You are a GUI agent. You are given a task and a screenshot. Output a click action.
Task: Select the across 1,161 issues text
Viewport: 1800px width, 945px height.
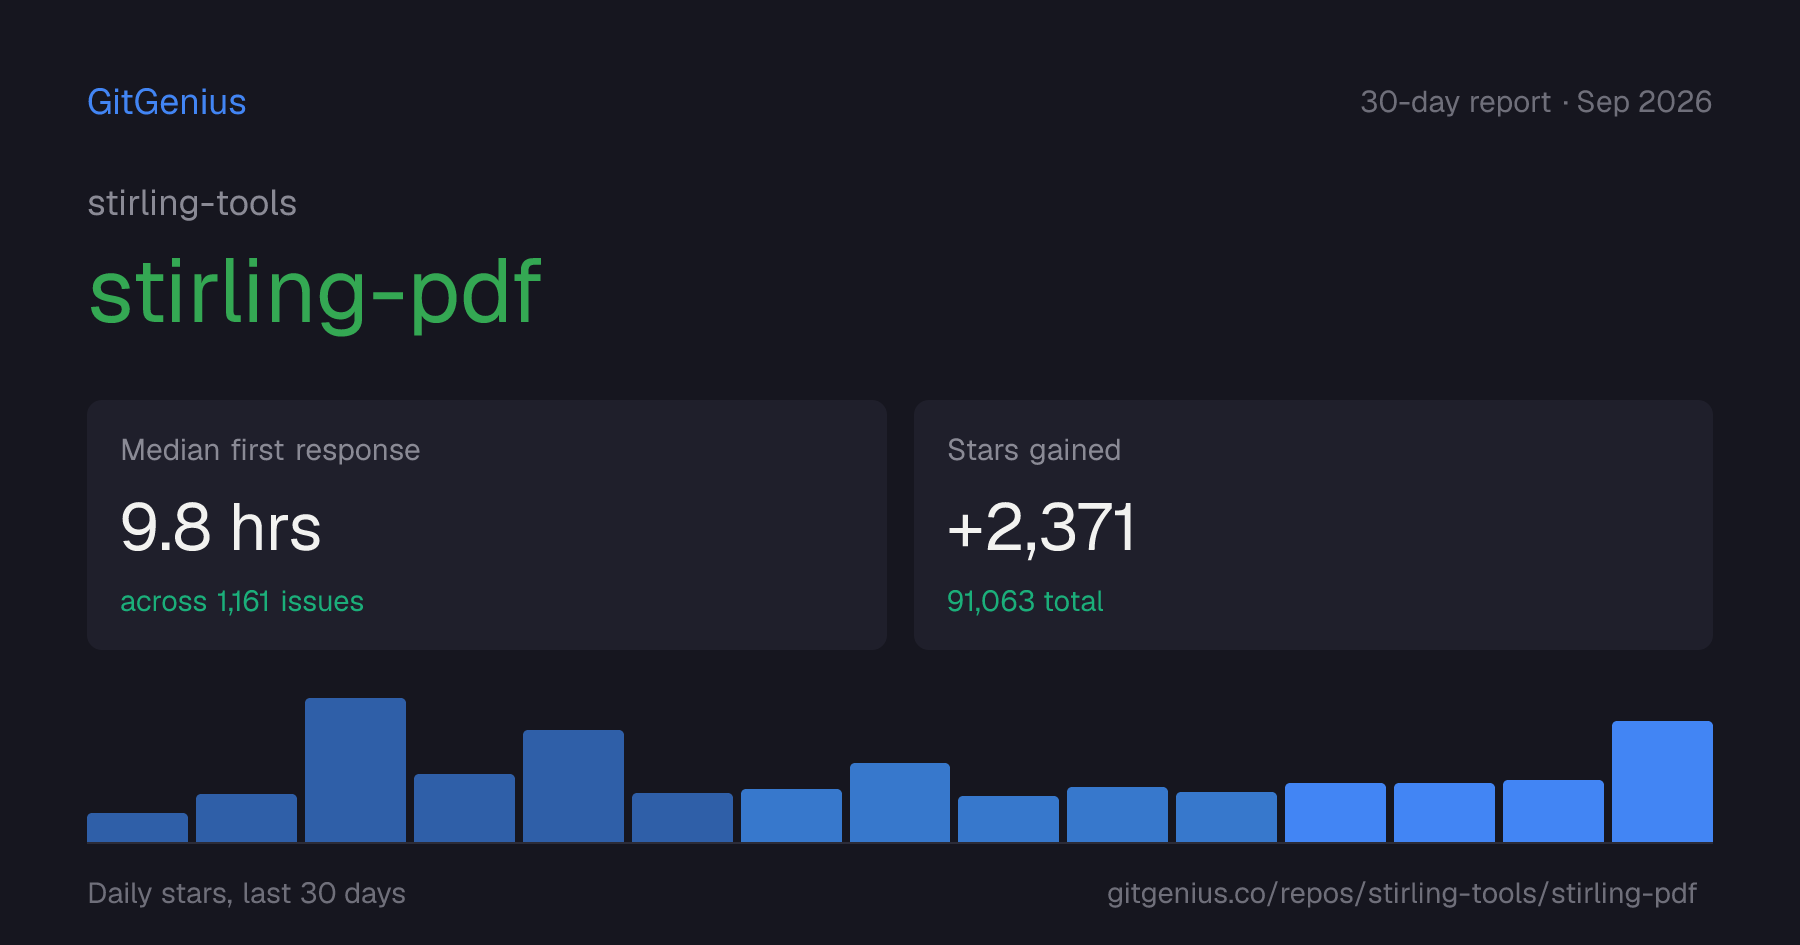(x=242, y=601)
